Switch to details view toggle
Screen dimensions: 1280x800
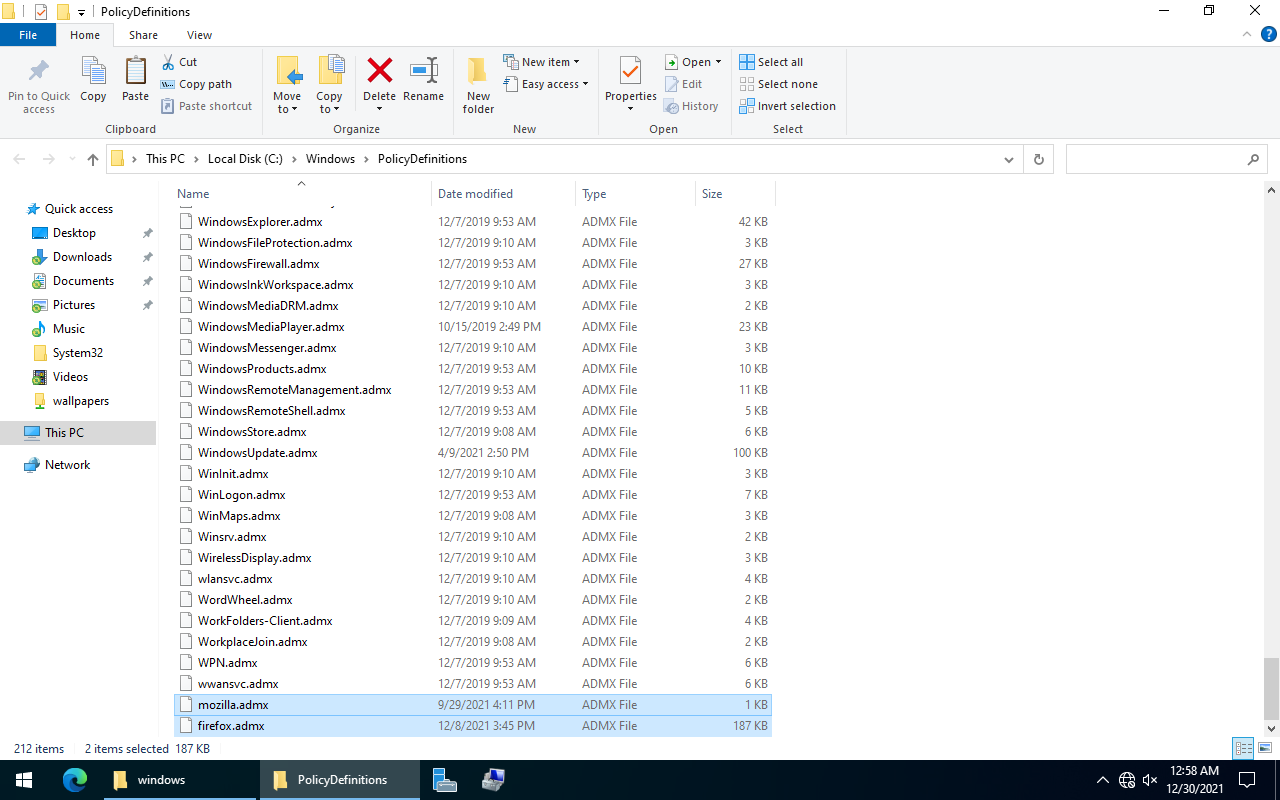pos(1243,748)
